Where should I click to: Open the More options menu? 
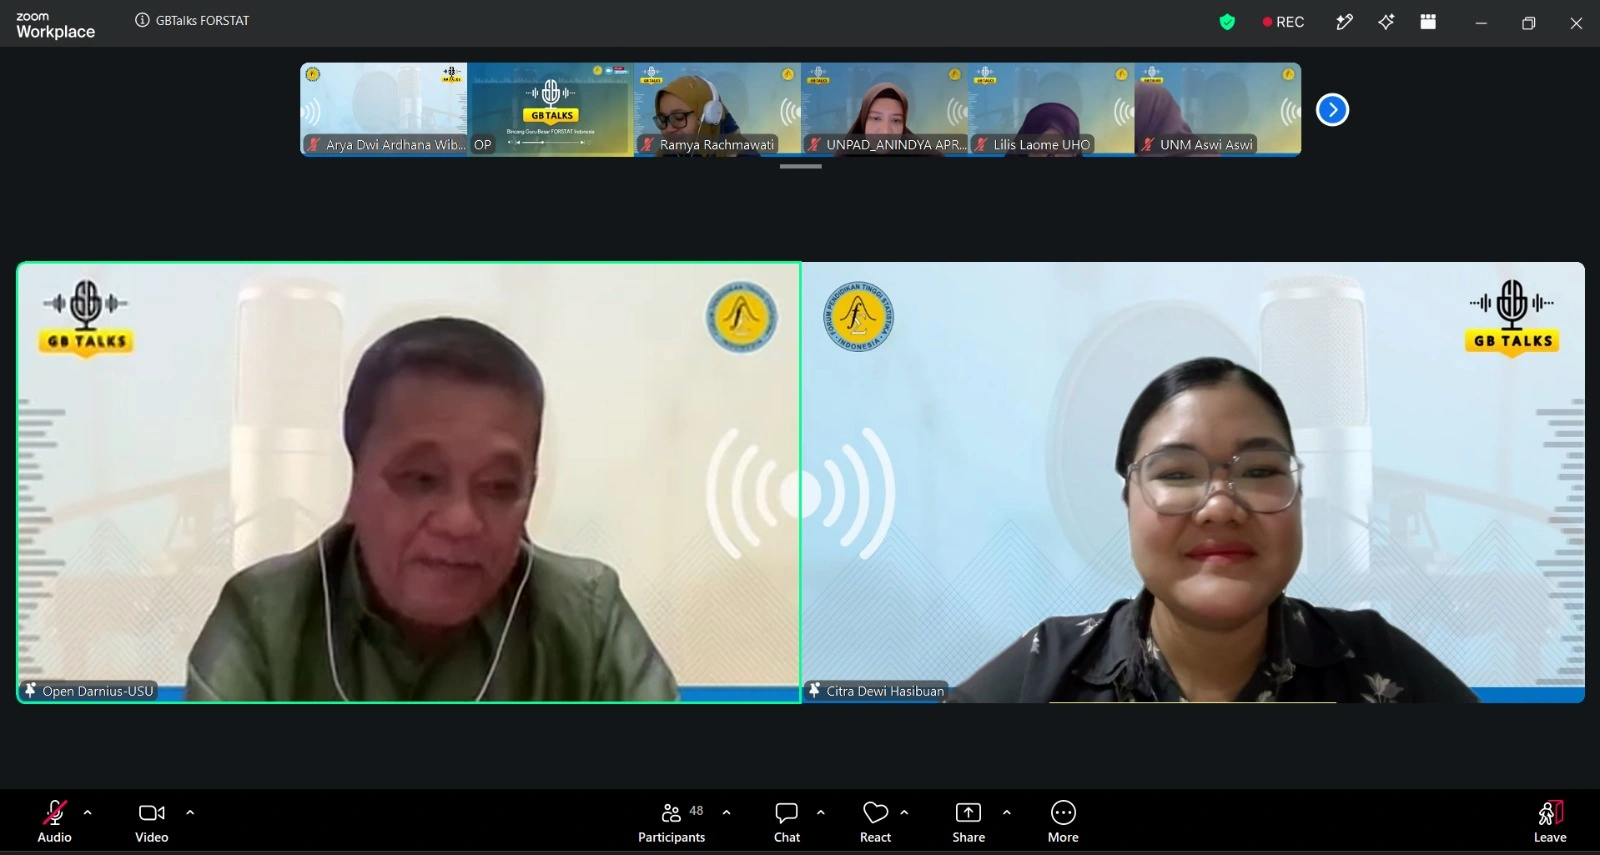[1063, 821]
